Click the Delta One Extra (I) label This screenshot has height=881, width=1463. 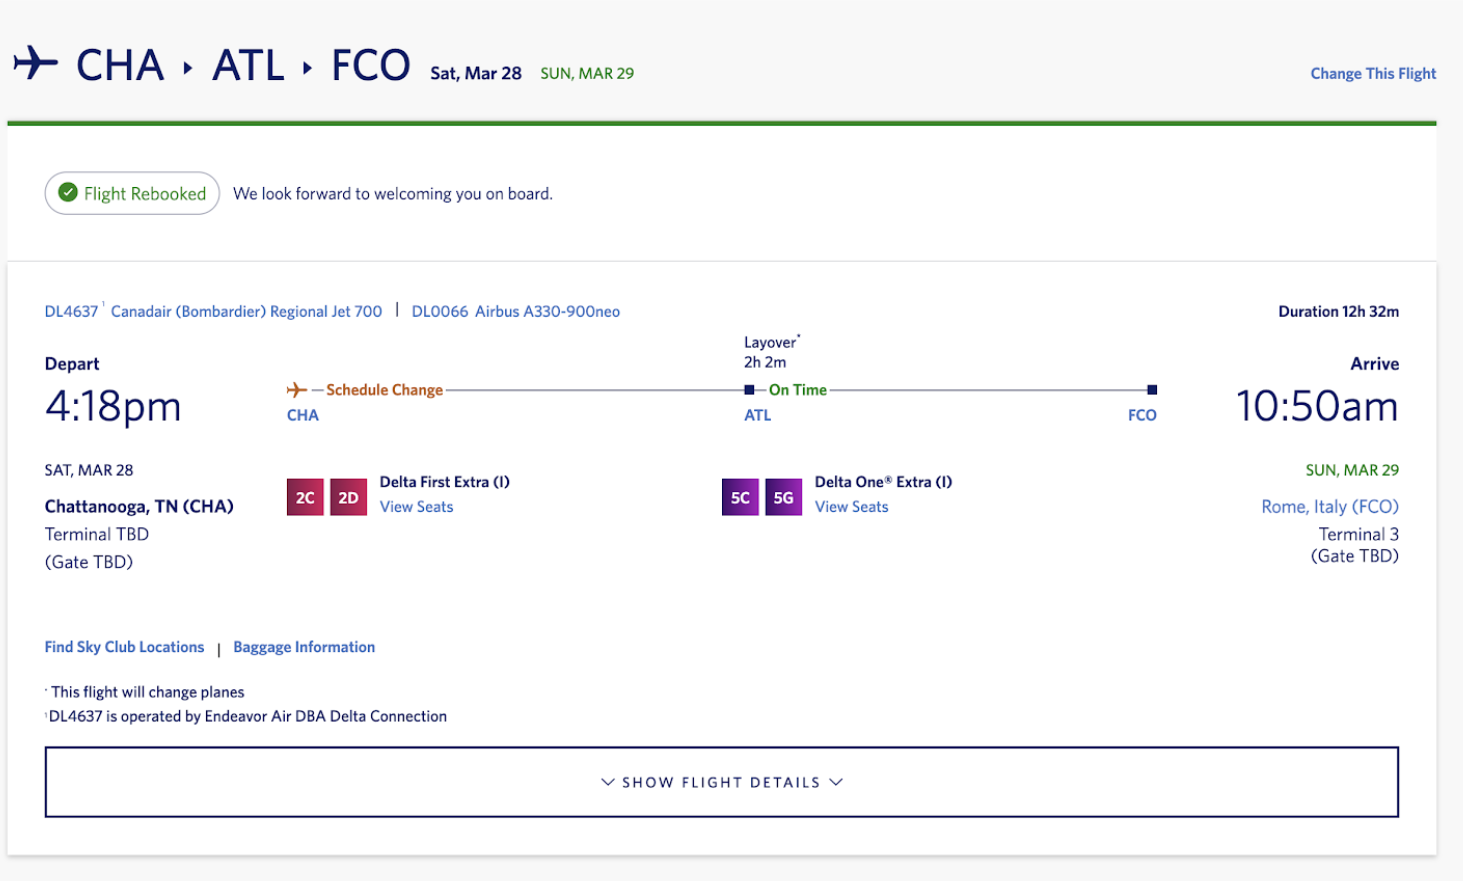883,482
